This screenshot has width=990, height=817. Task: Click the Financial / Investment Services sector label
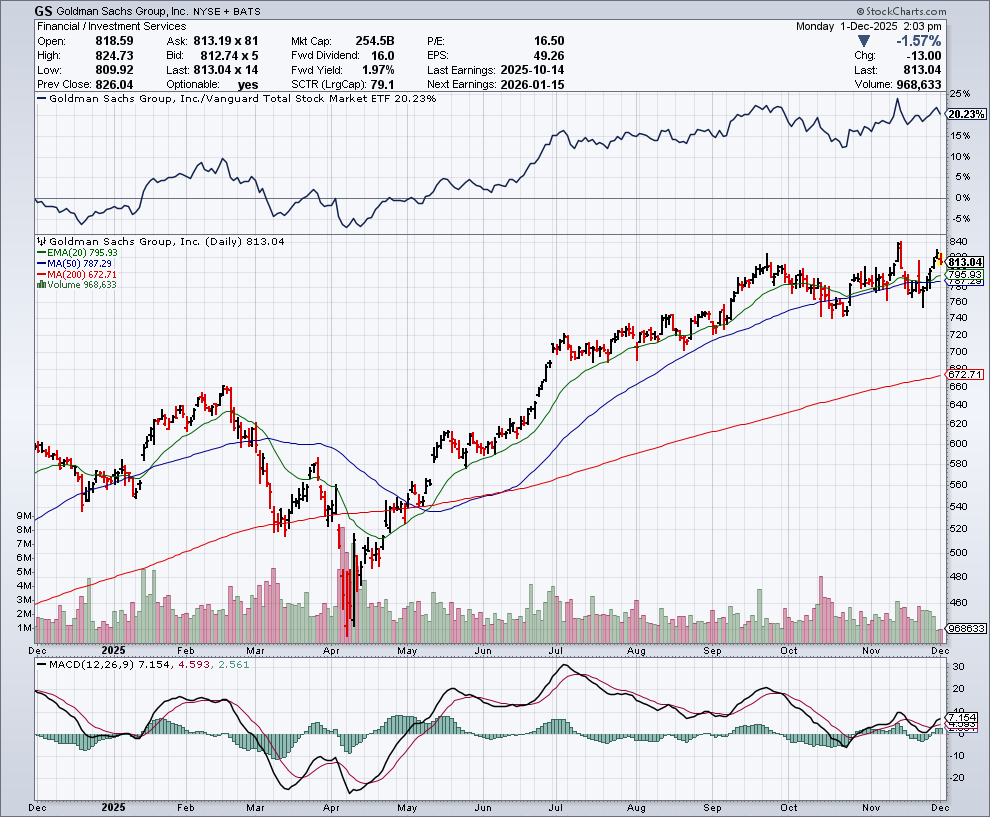[x=97, y=26]
